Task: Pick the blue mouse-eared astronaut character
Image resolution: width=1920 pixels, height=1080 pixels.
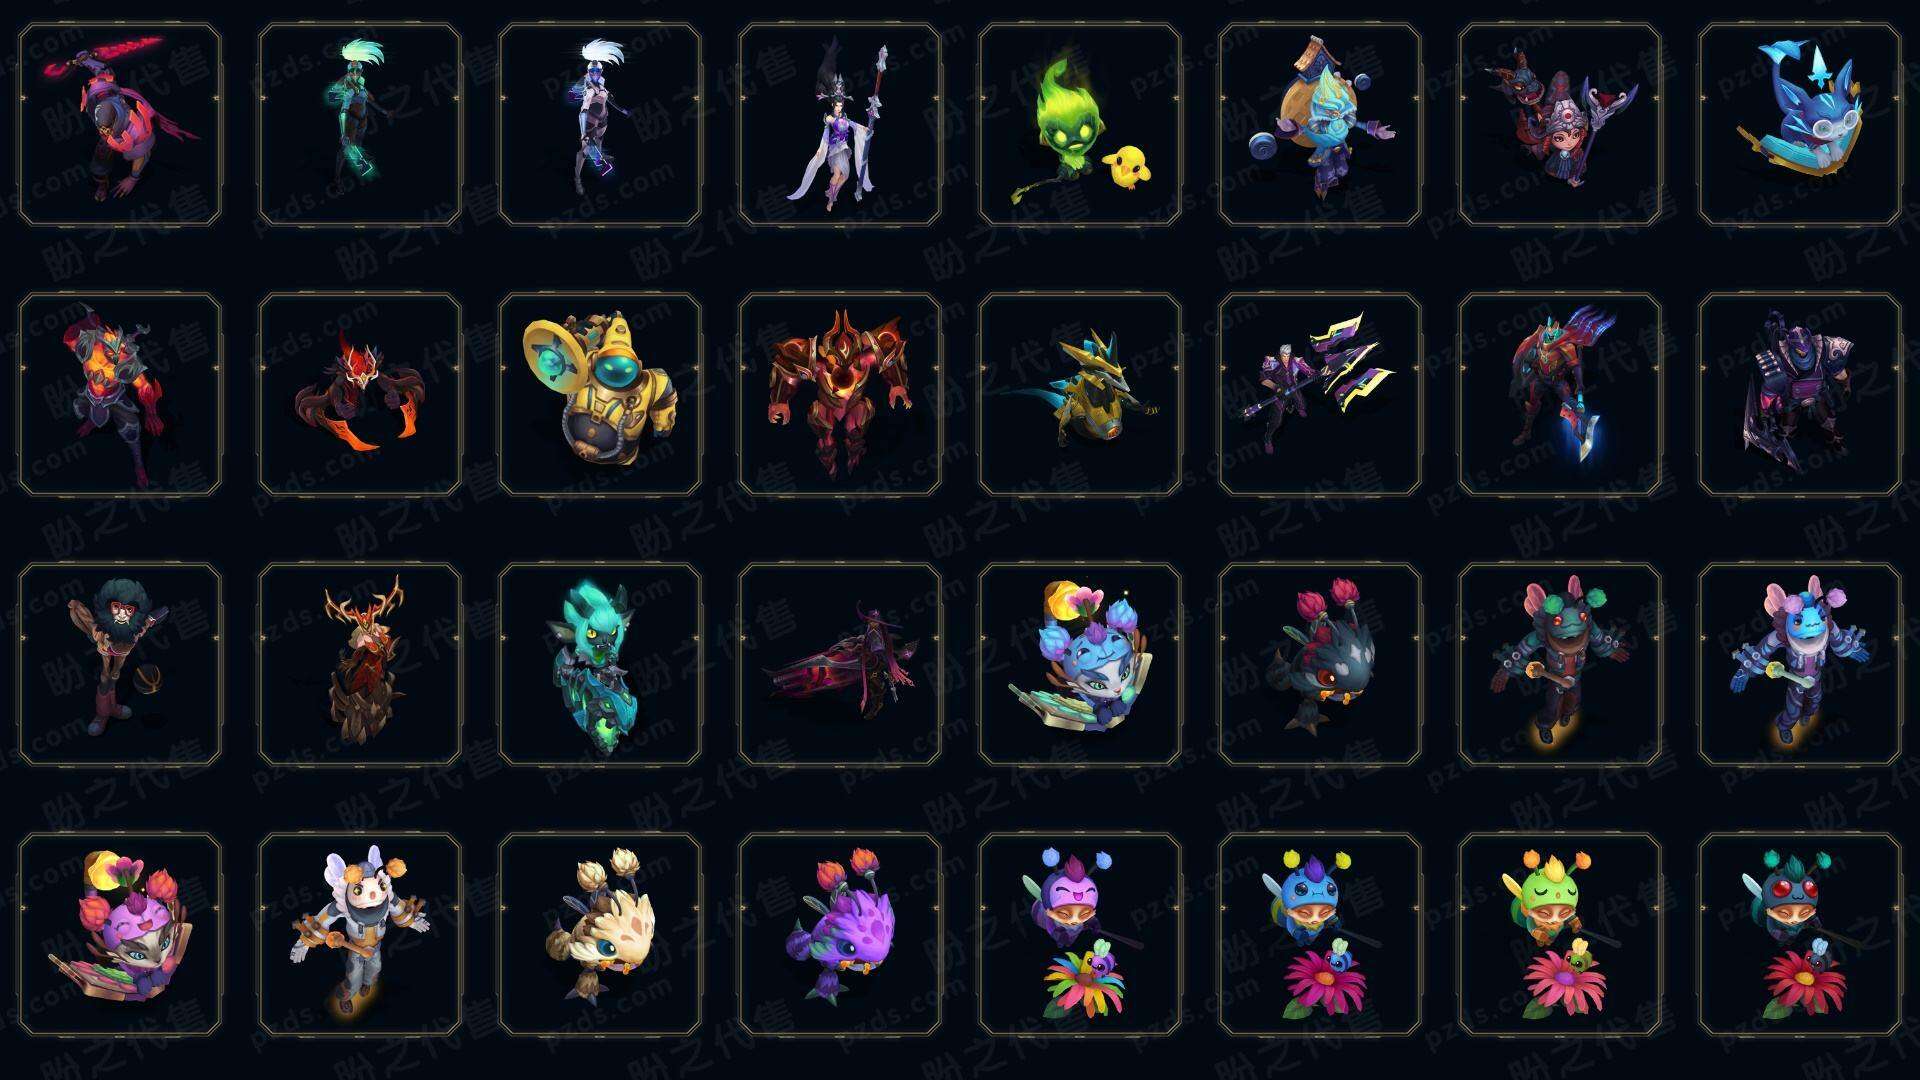Action: pyautogui.click(x=1800, y=664)
